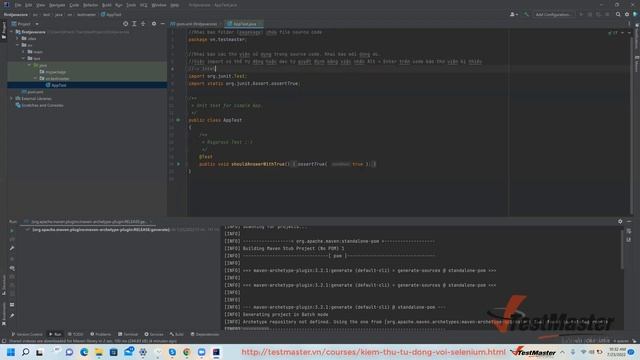The image size is (640, 360).
Task: Hide the Run tool window
Action: pos(629,221)
